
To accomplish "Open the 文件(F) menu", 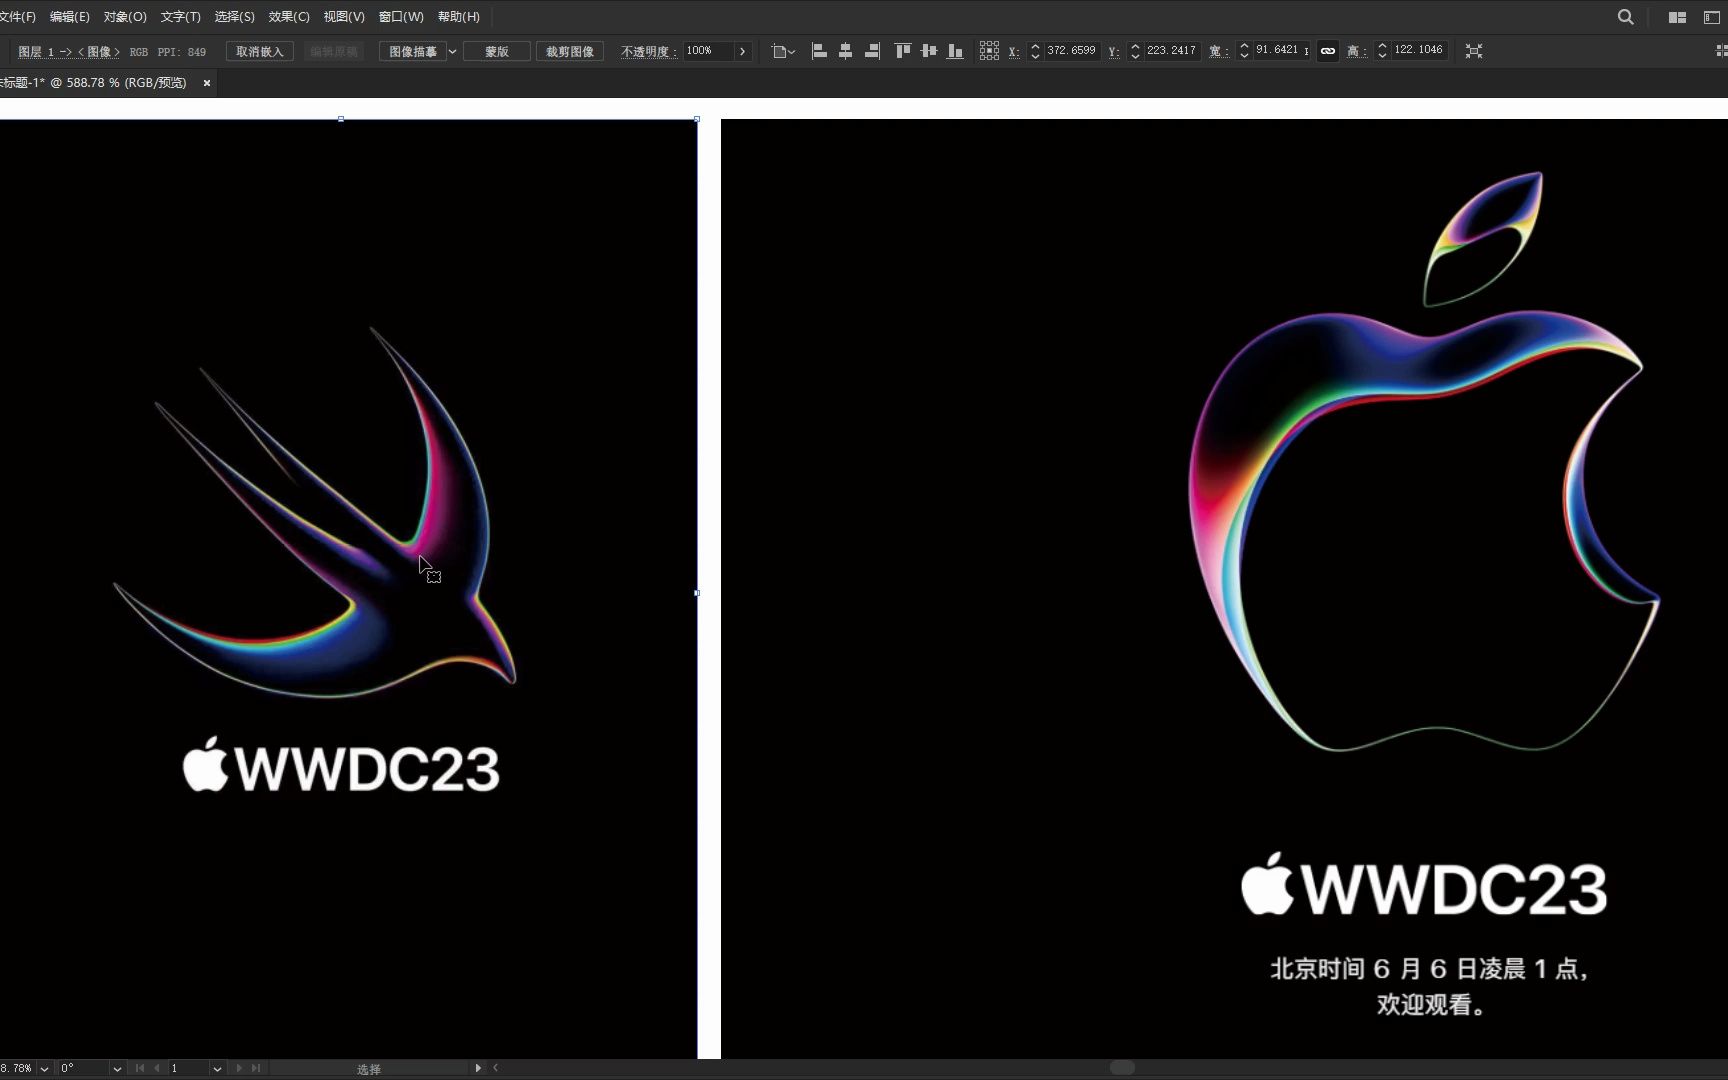I will [x=17, y=17].
